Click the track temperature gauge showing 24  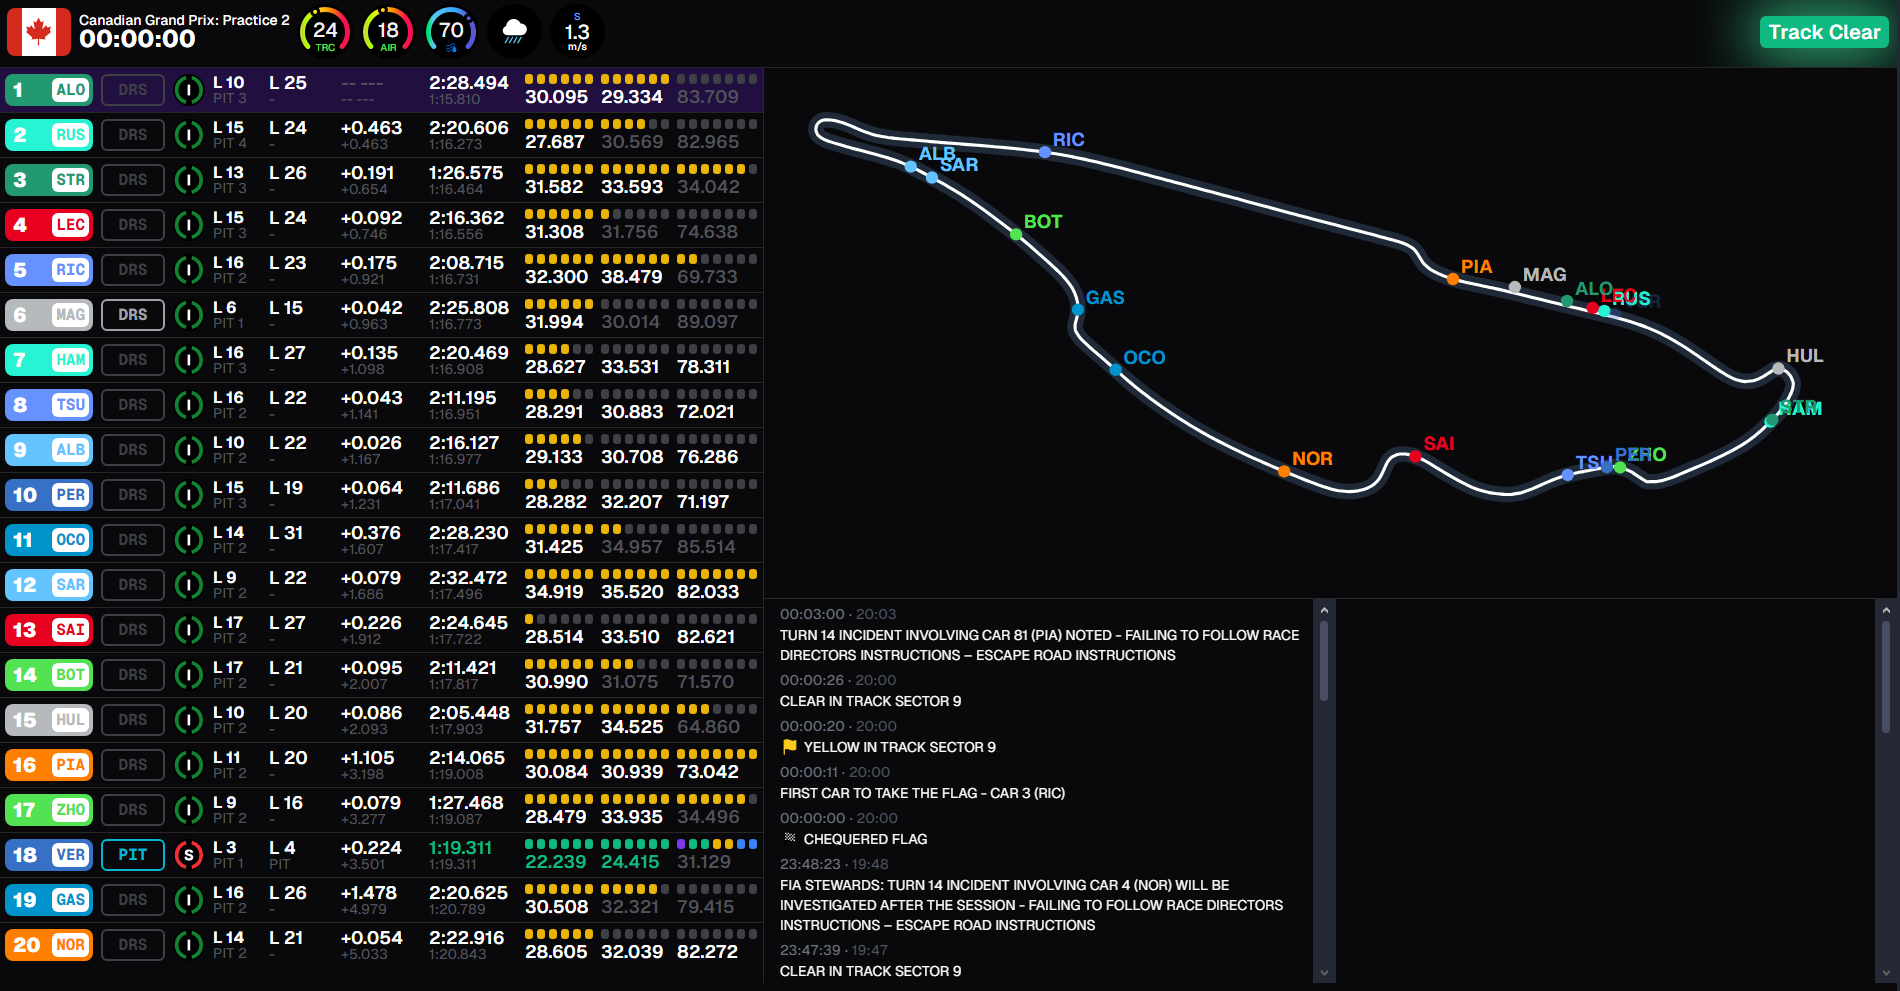pyautogui.click(x=325, y=31)
